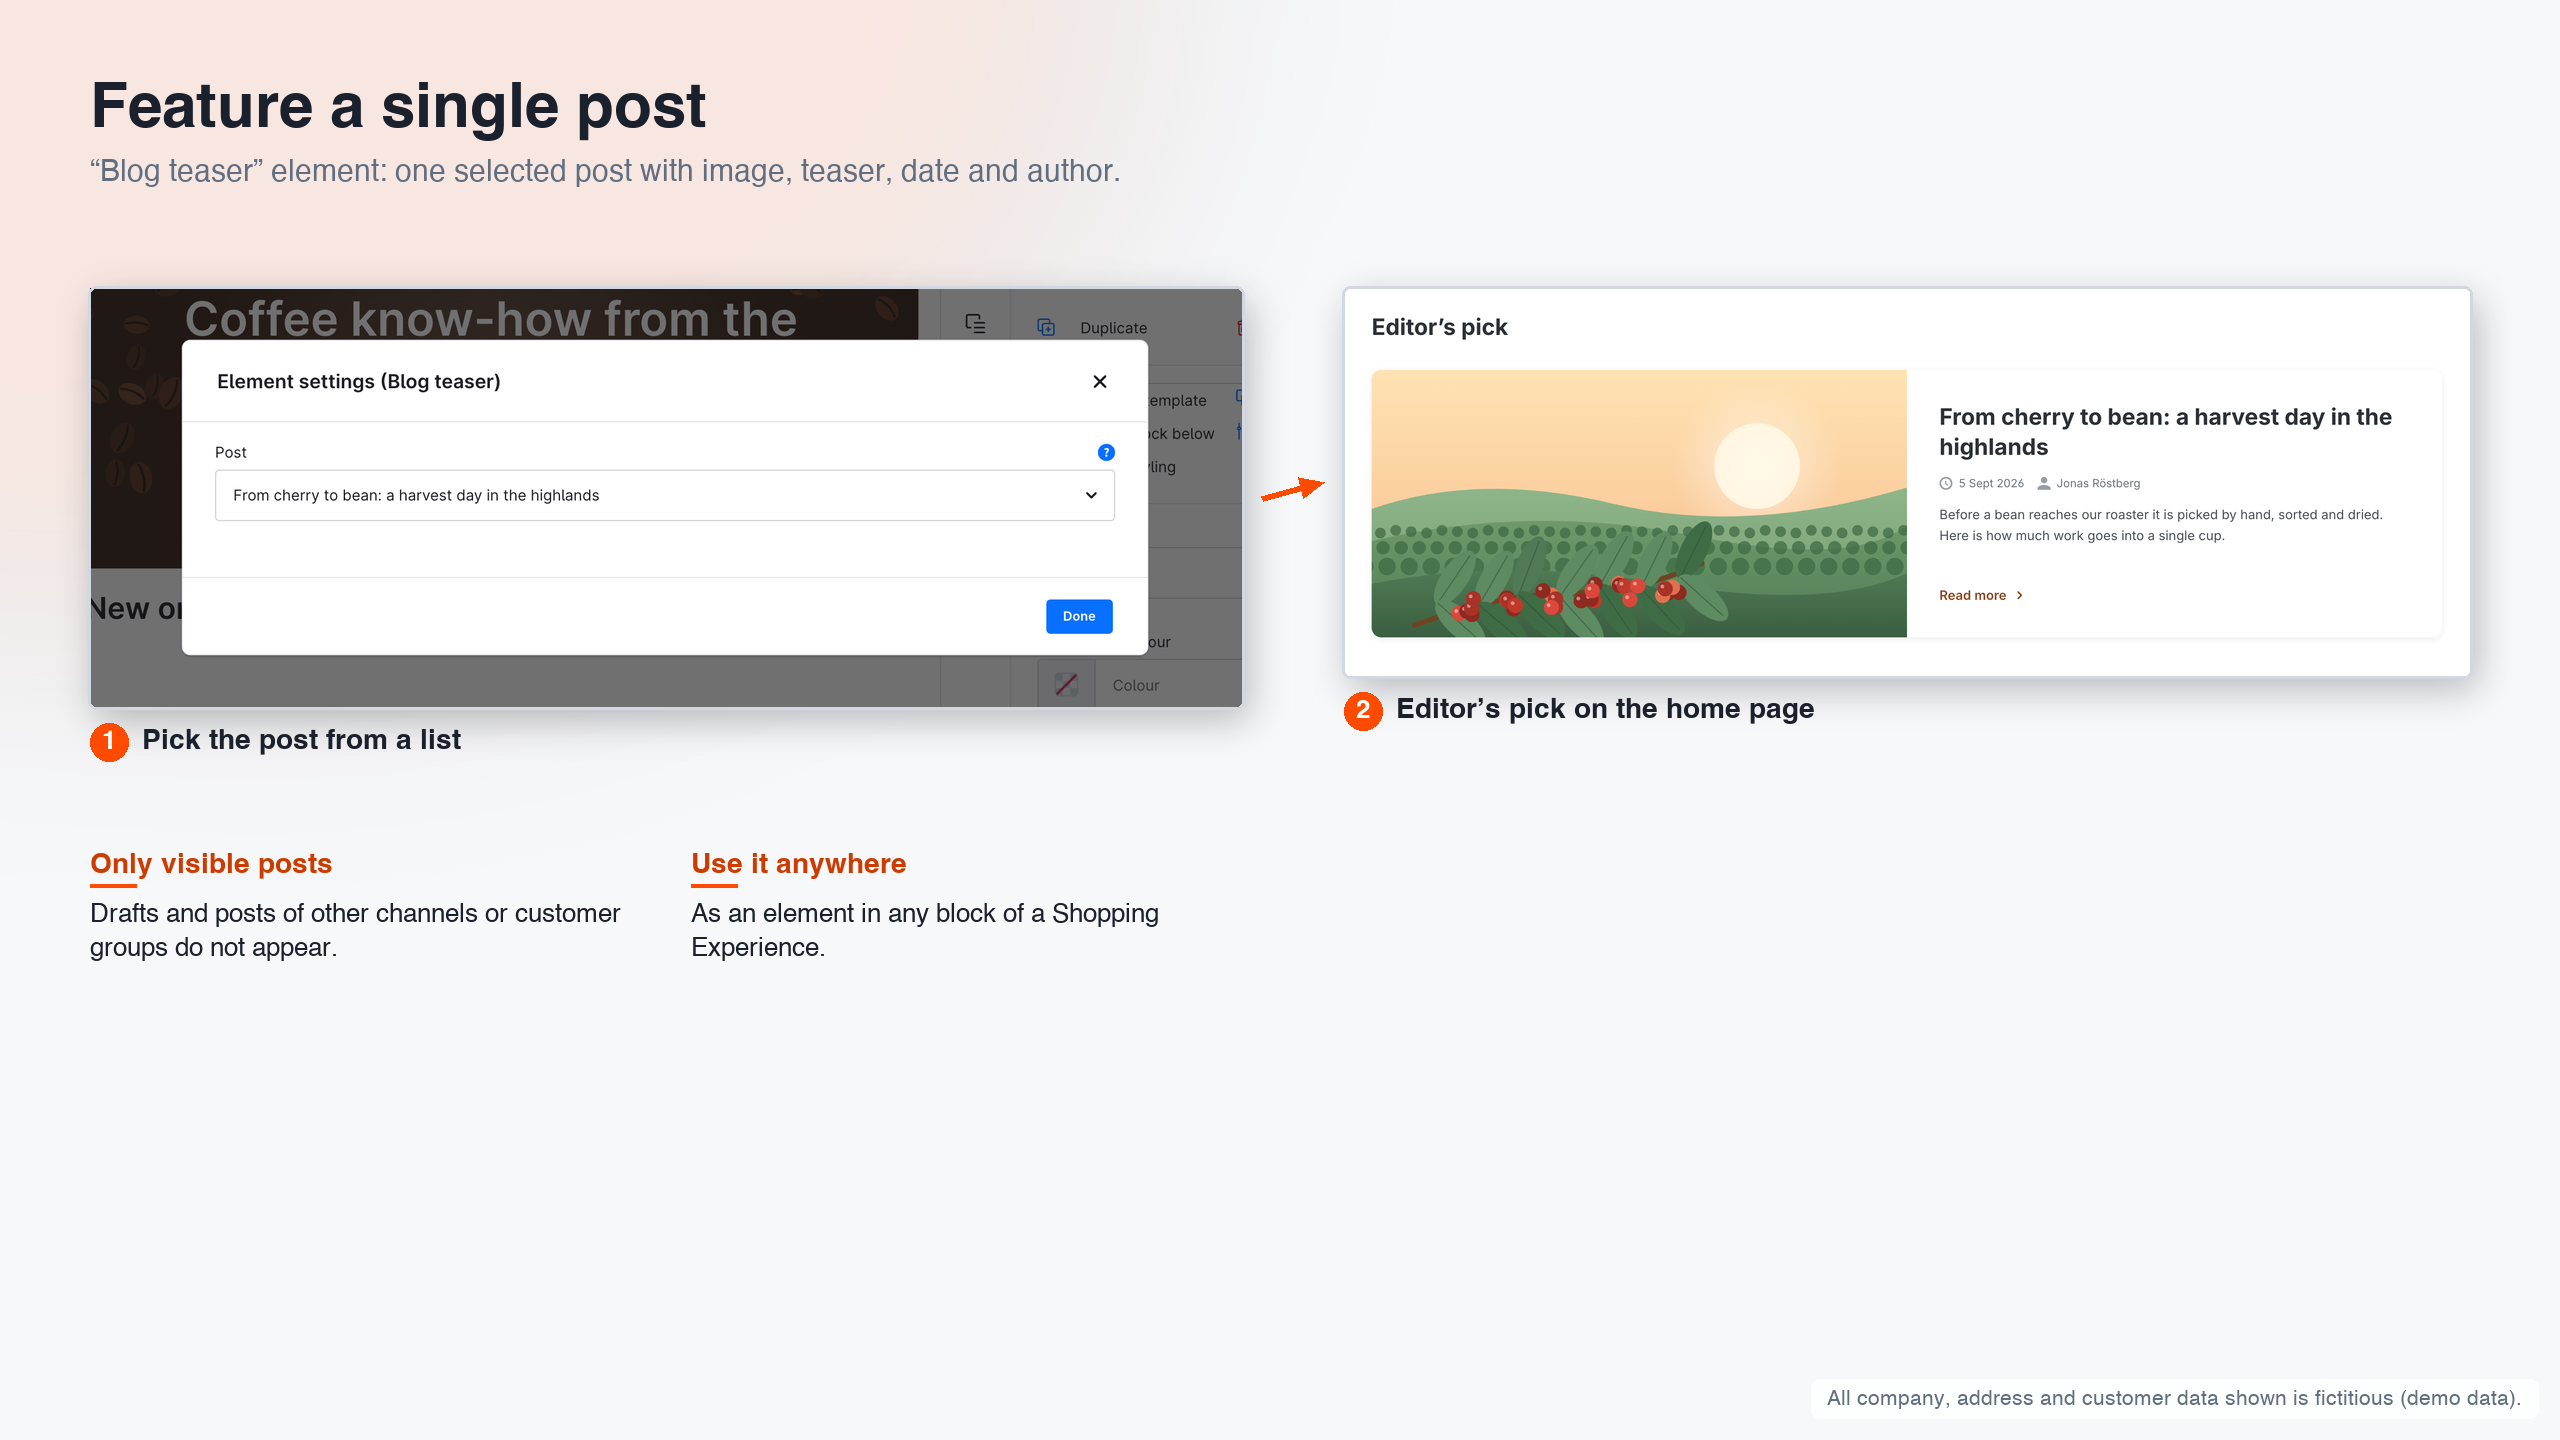Click the Post field label
Viewport: 2560px width, 1440px height.
click(230, 452)
